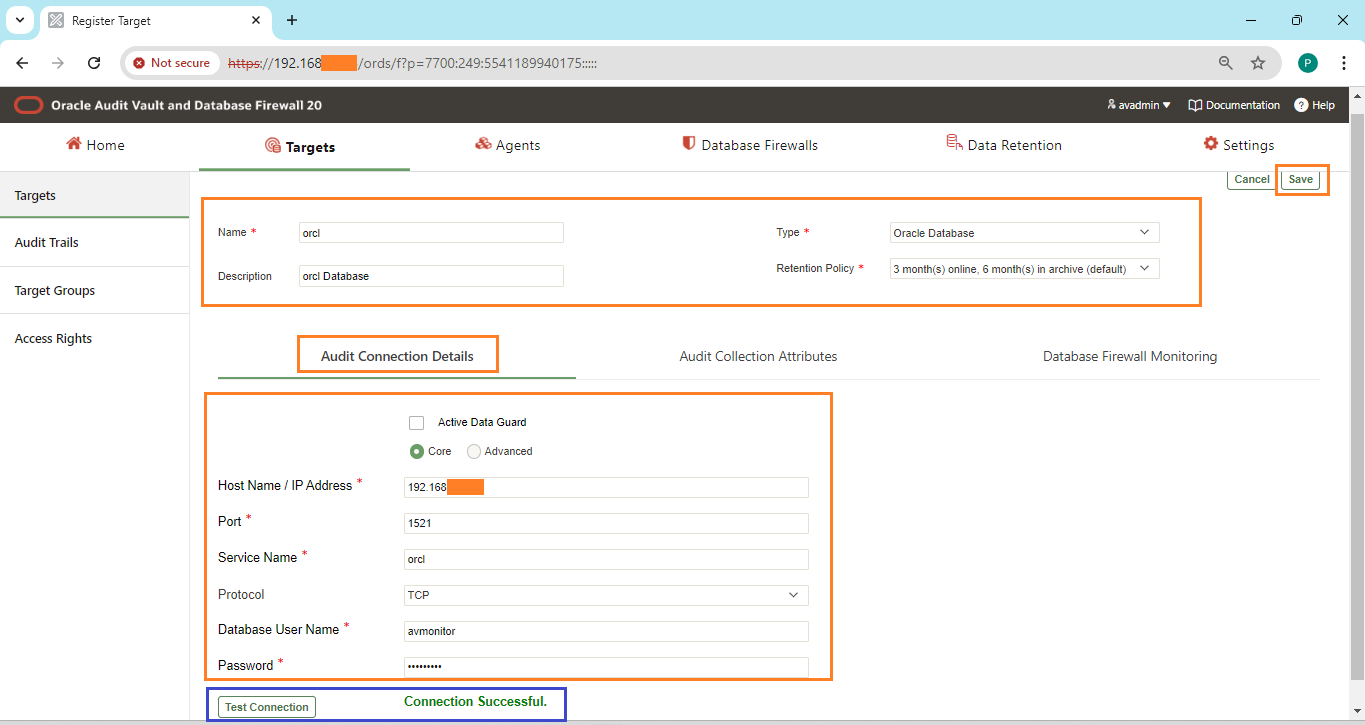The image size is (1365, 725).
Task: Click the Test Connection button
Action: click(266, 707)
